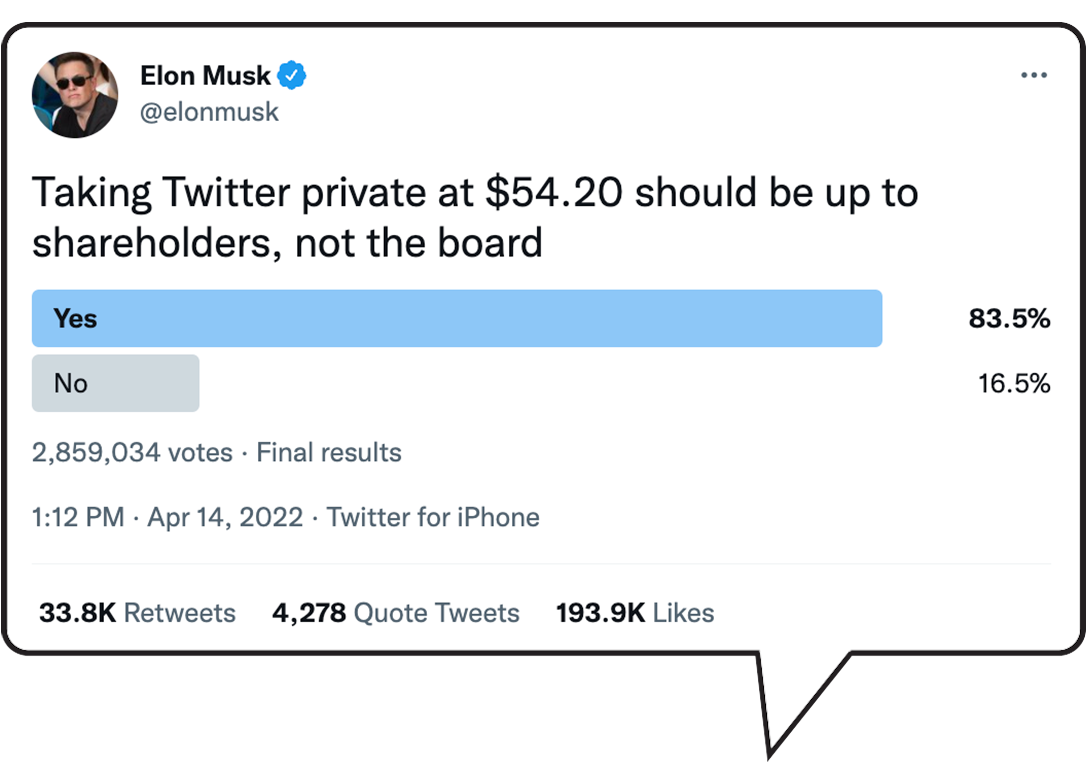Click the Elon Musk display name
1086x779 pixels.
coord(205,75)
